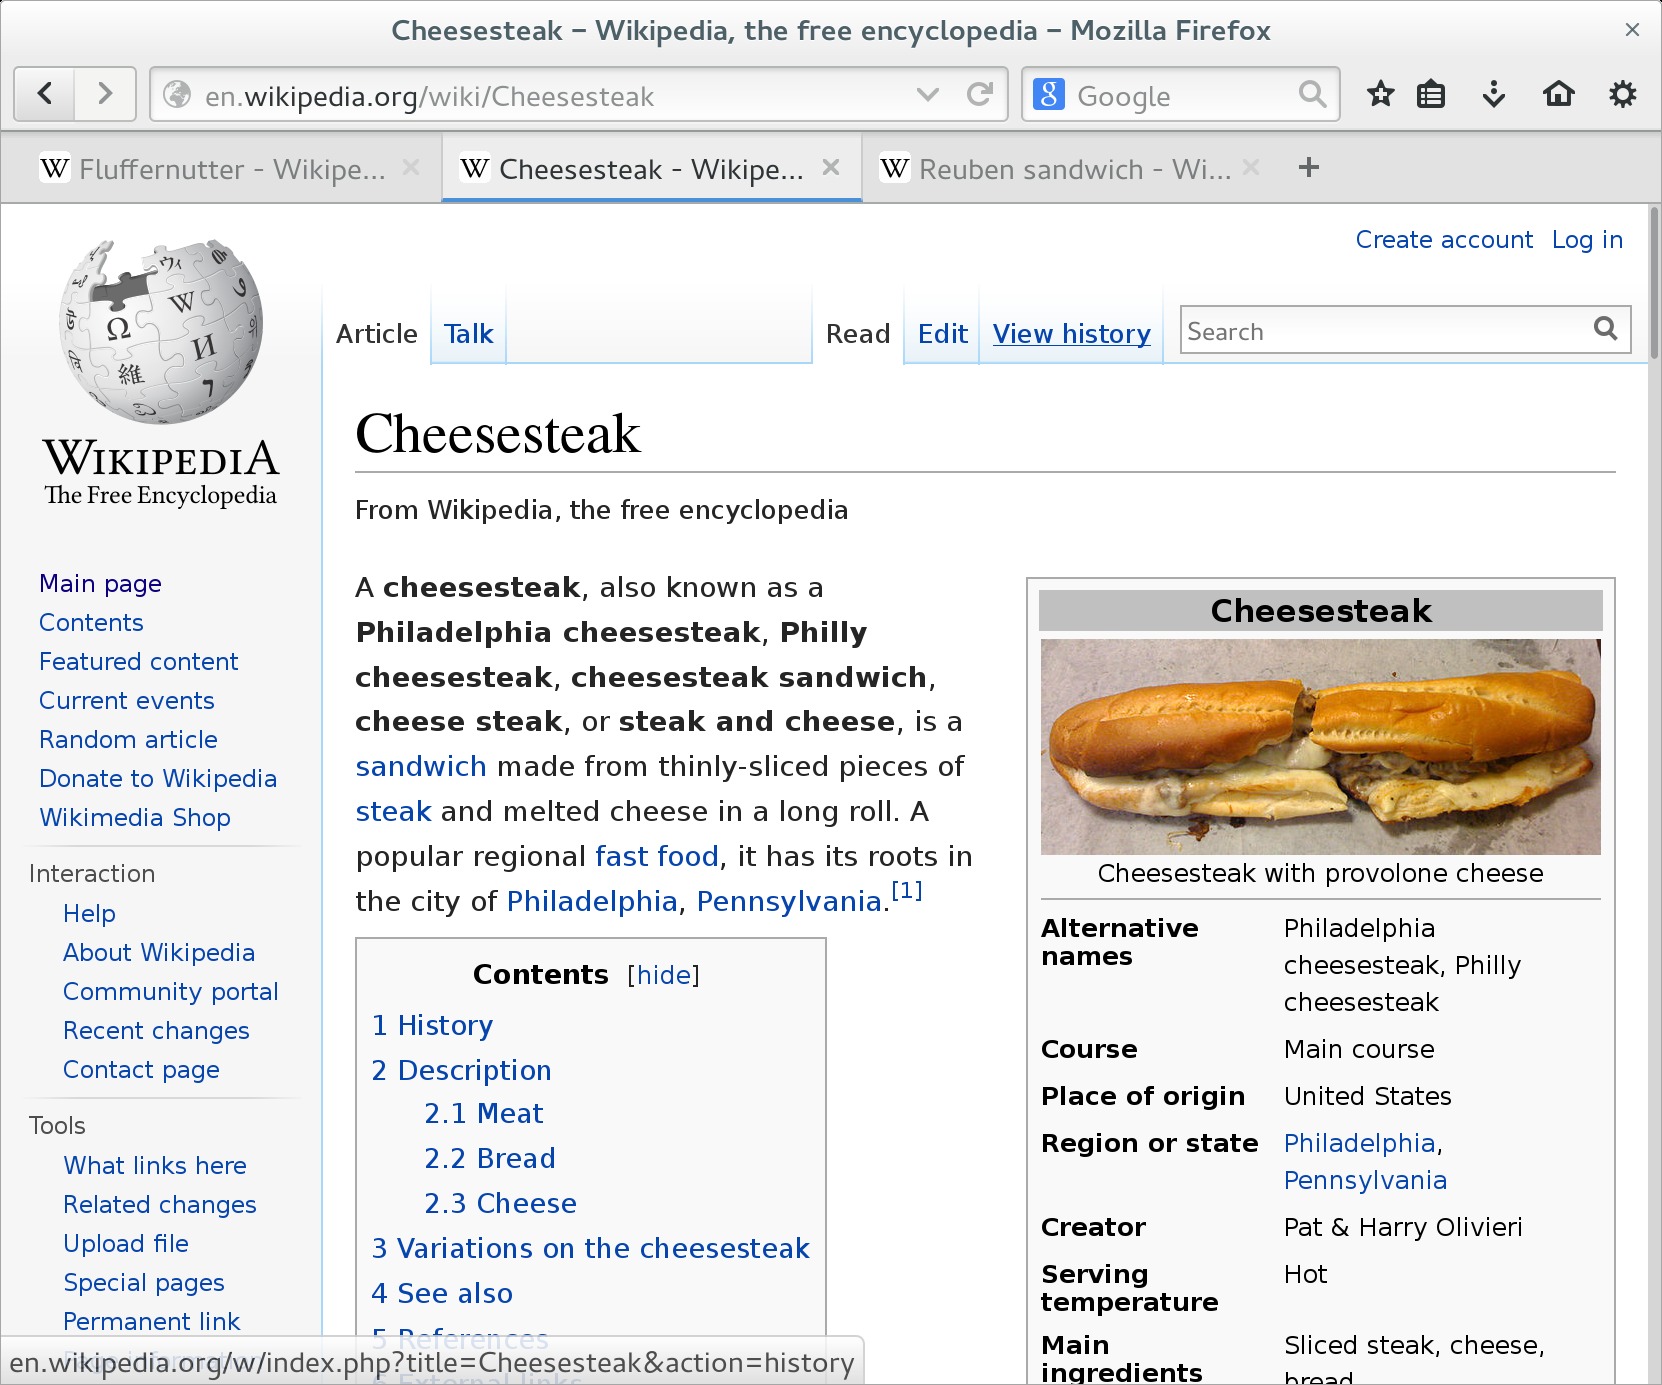
Task: Bookmark this page with the star icon
Action: pos(1380,95)
